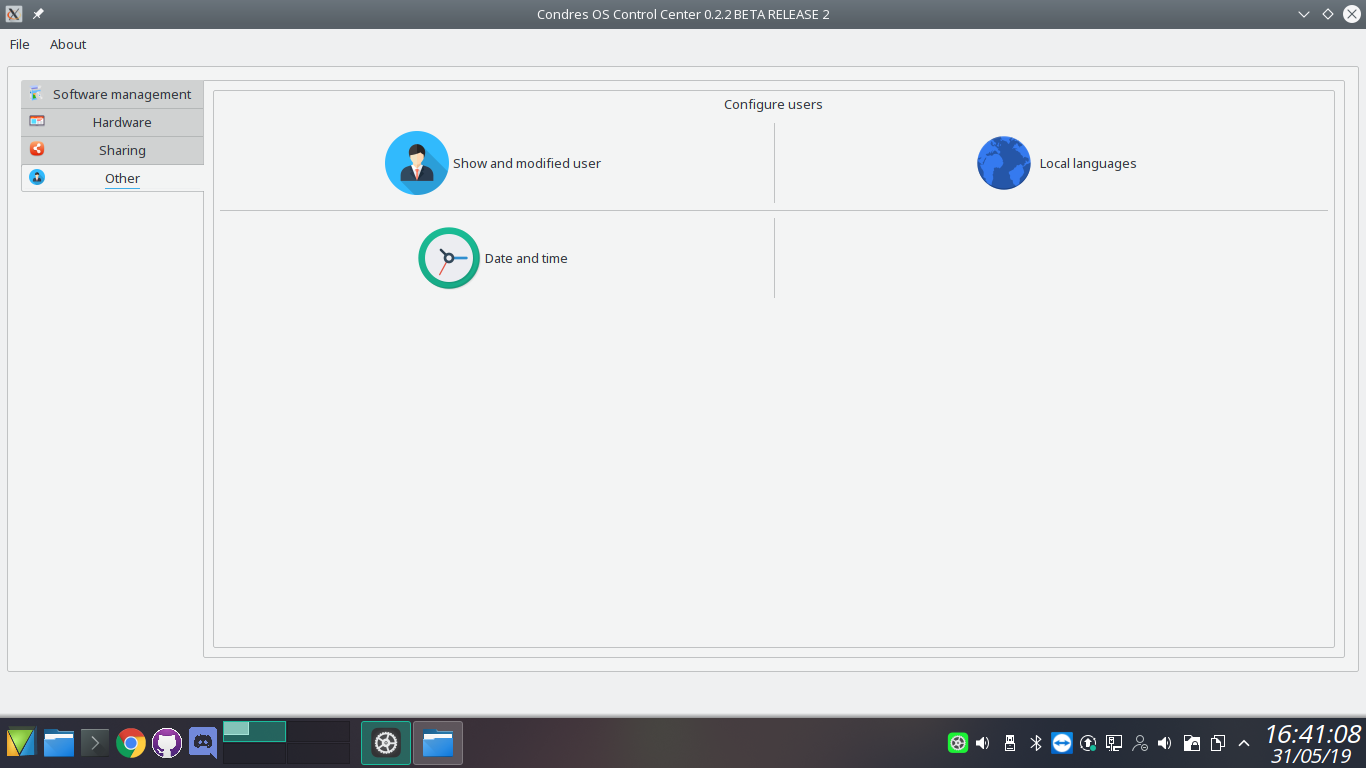Screen dimensions: 1366x768
Task: Expand hidden system tray icons arrow
Action: pos(1244,743)
